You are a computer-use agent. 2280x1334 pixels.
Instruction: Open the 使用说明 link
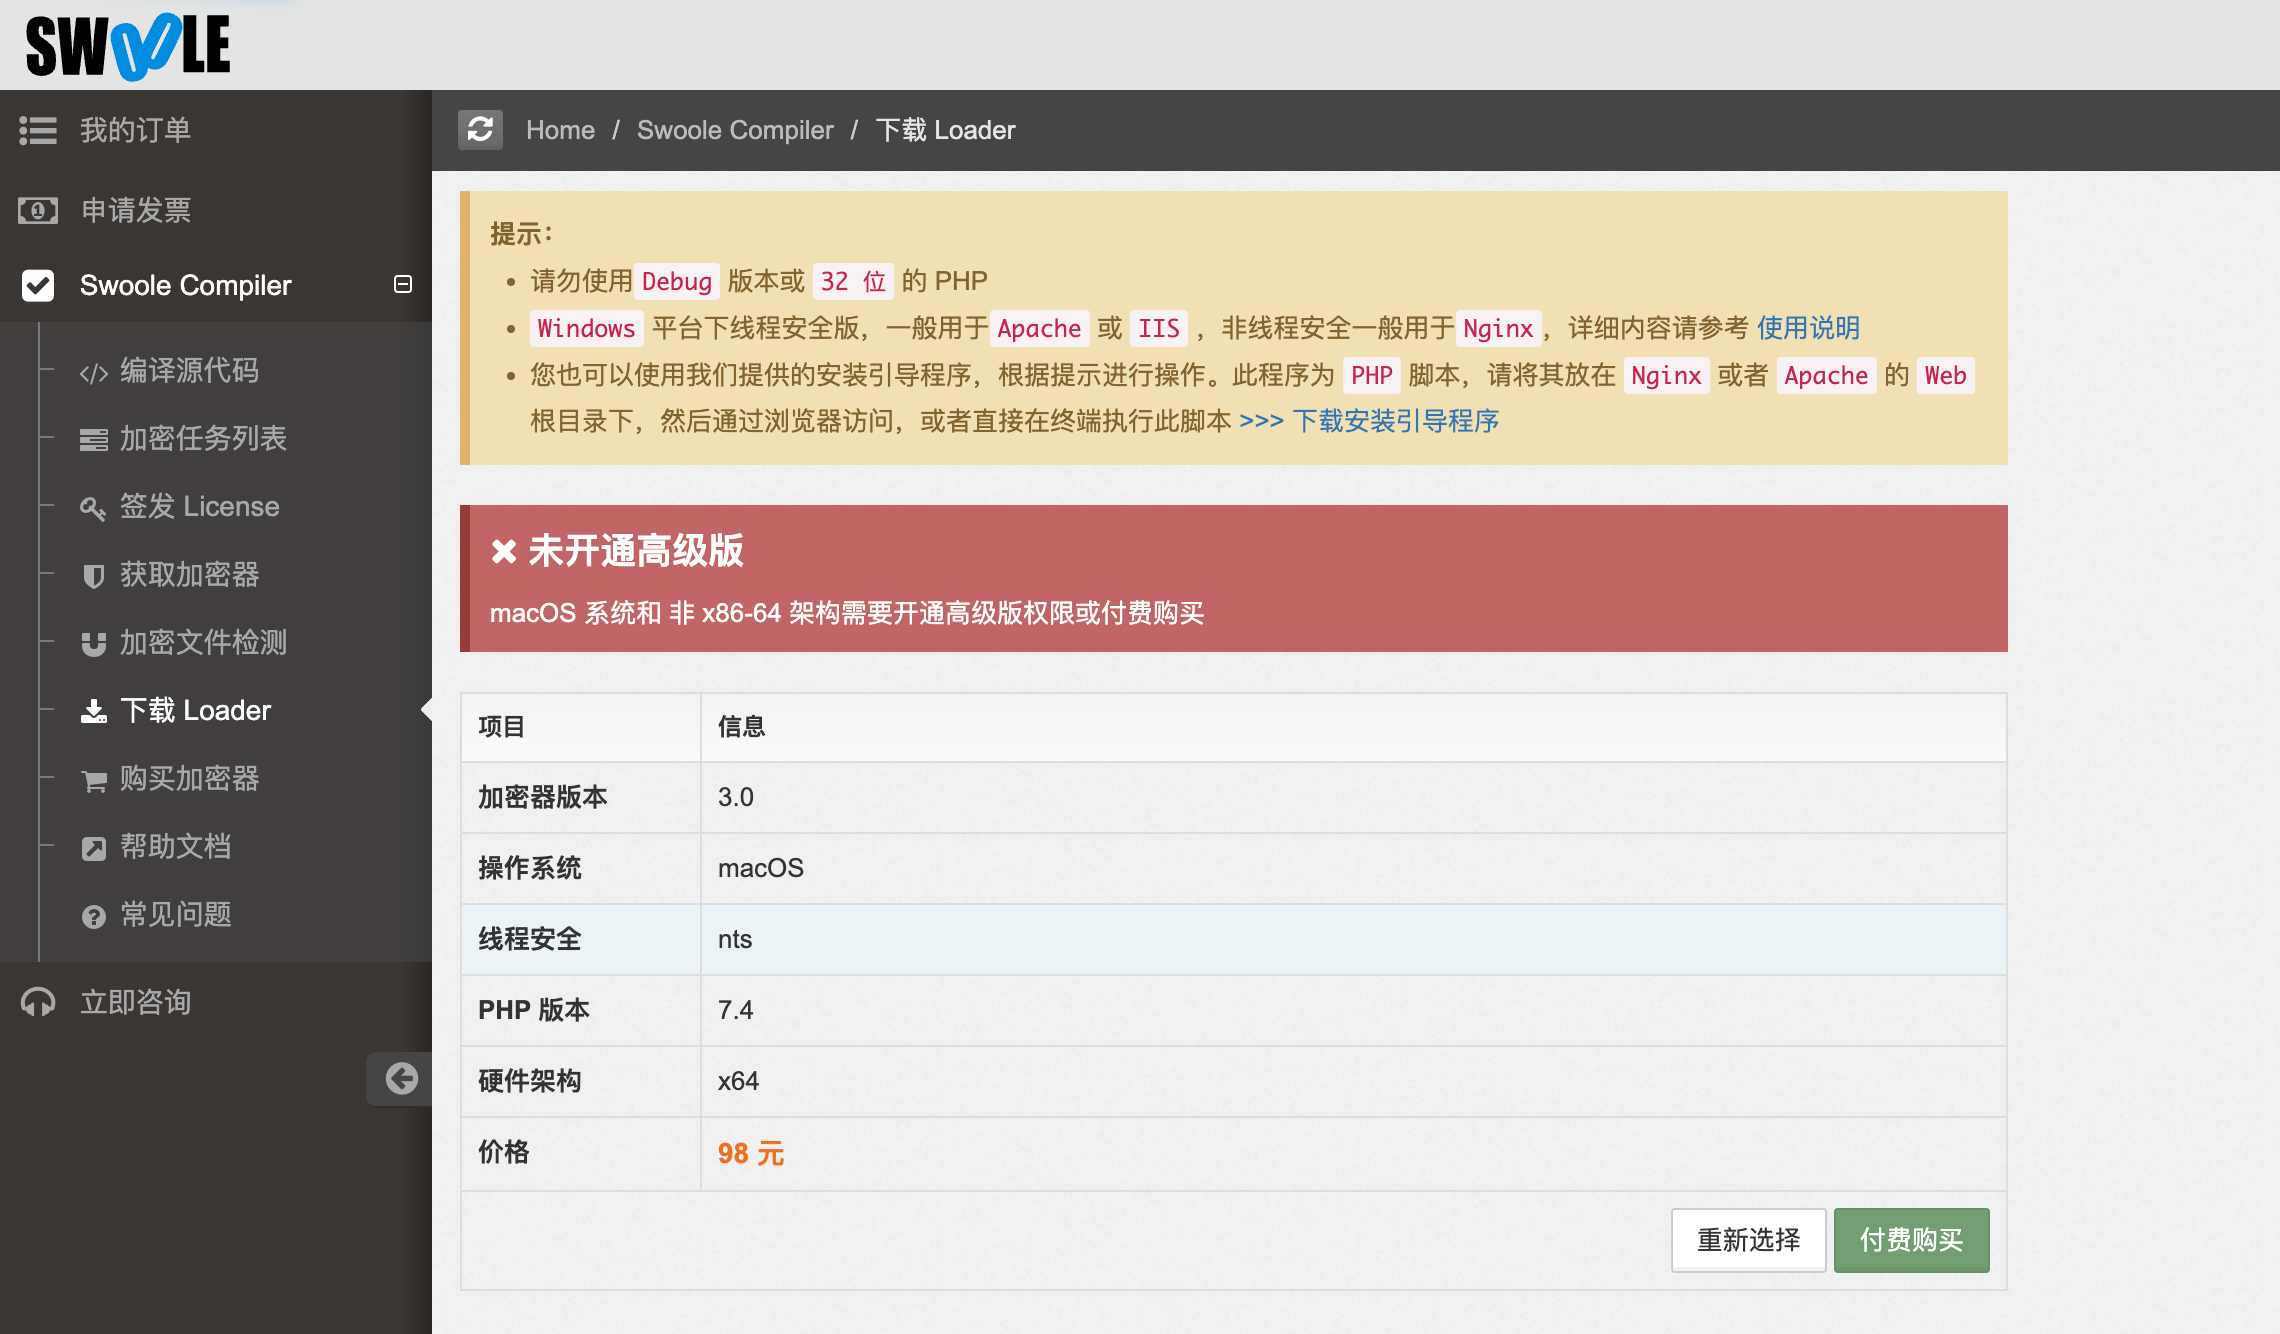1808,328
